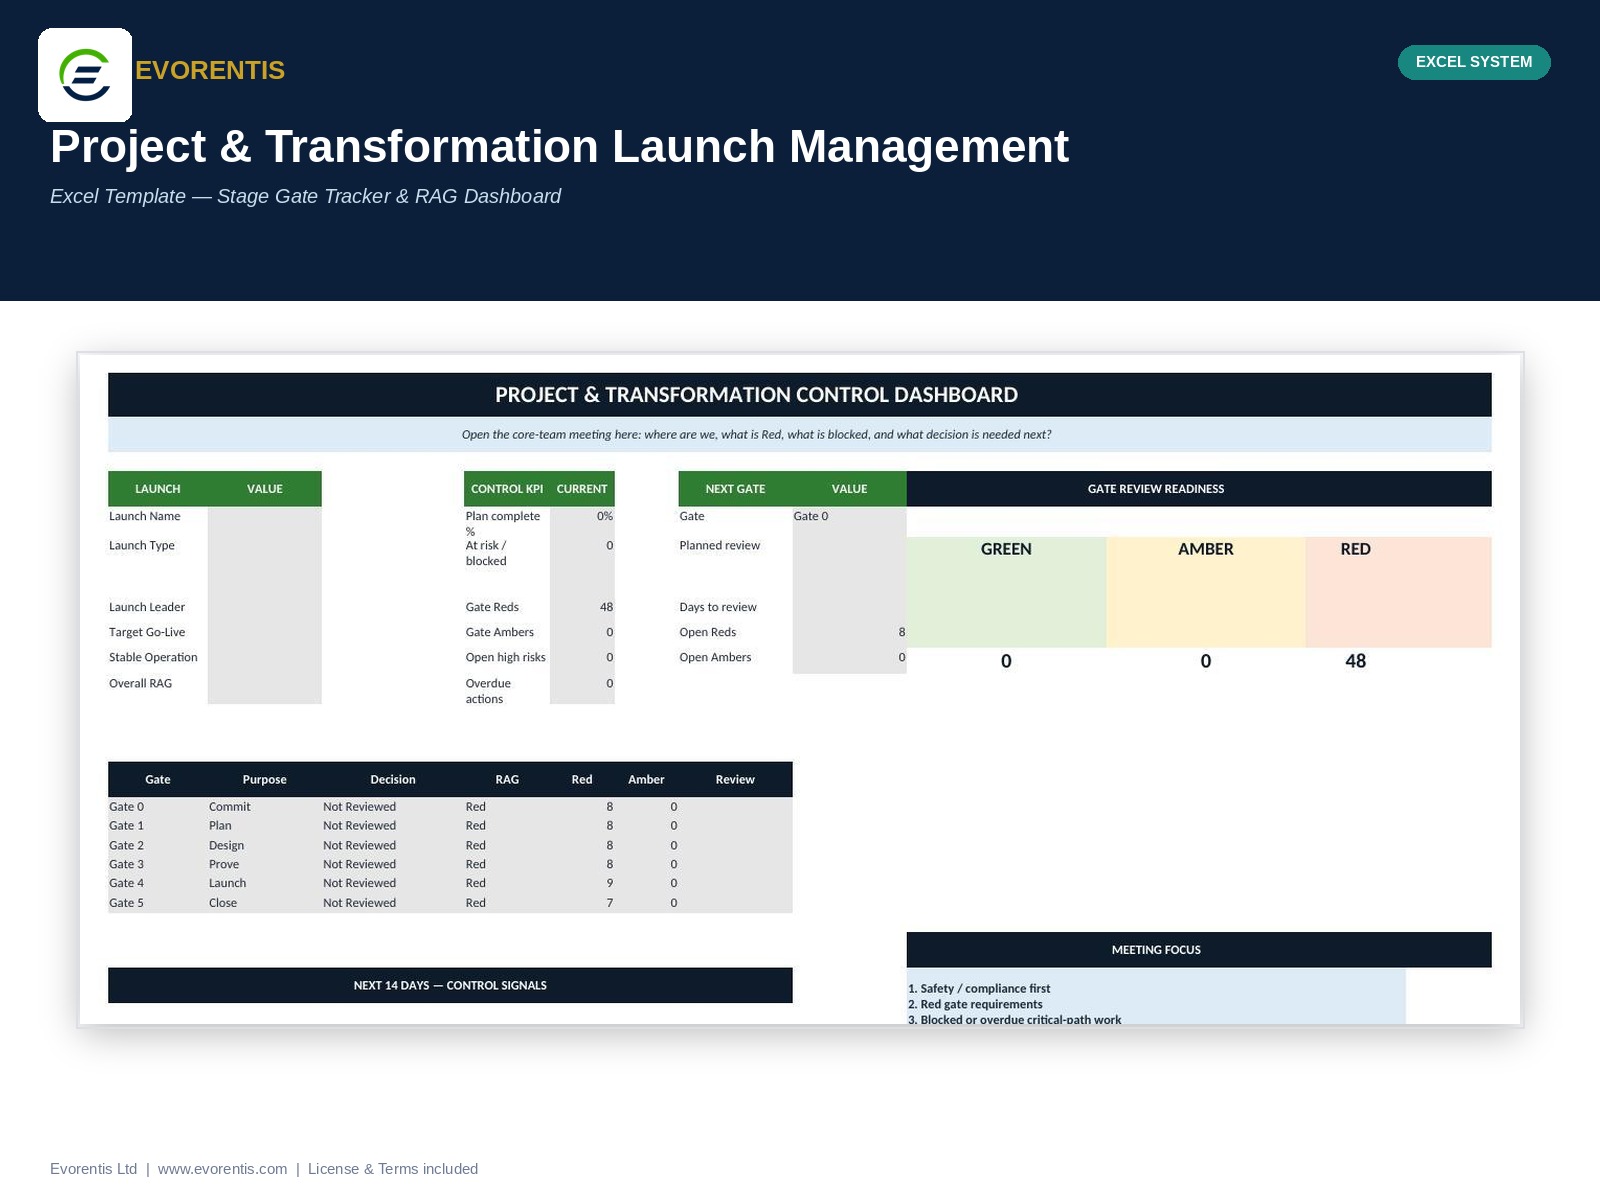Click the MEETING FOCUS header
Viewport: 1600px width, 1200px height.
coord(1199,950)
